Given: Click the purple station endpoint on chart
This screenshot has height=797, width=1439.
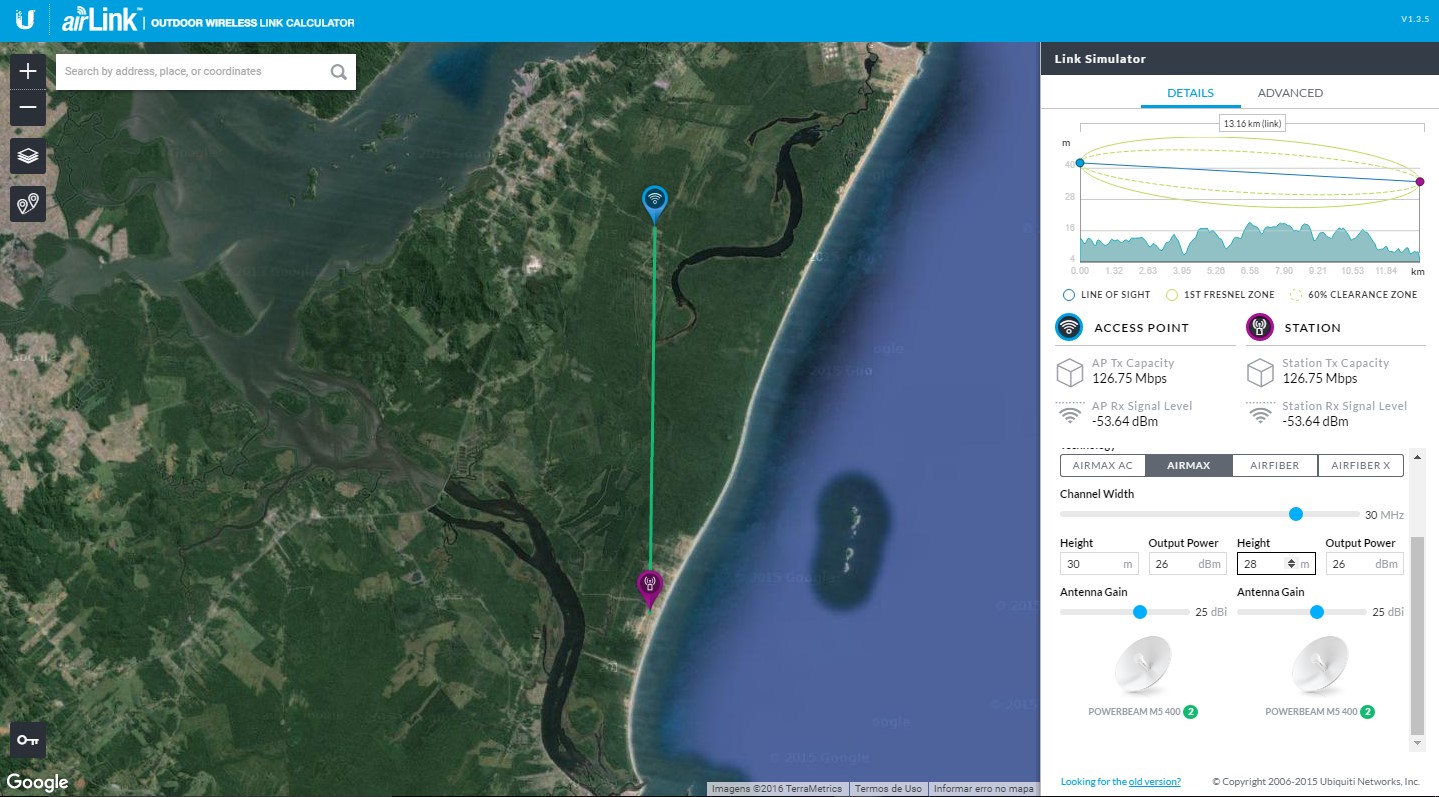Looking at the screenshot, I should (1420, 181).
